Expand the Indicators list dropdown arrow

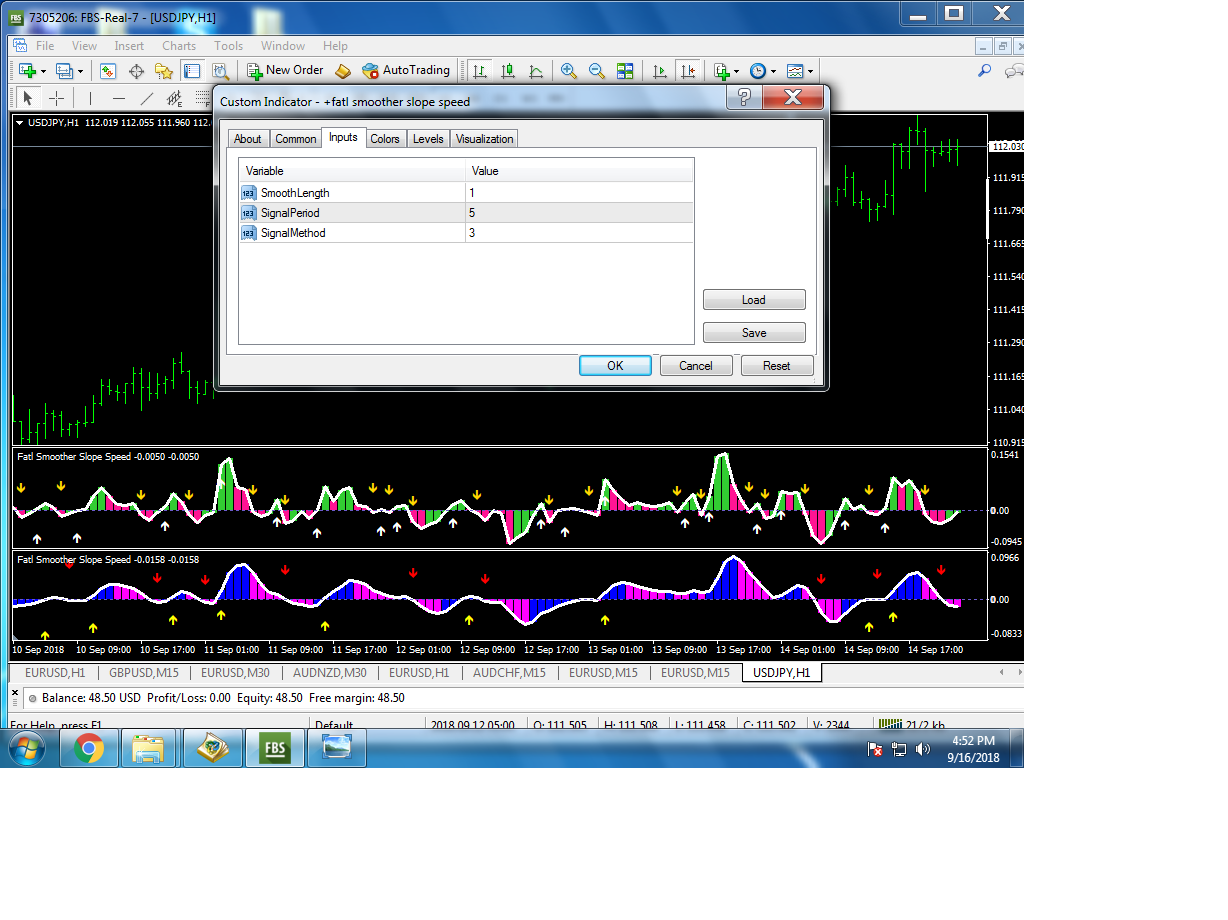(737, 71)
